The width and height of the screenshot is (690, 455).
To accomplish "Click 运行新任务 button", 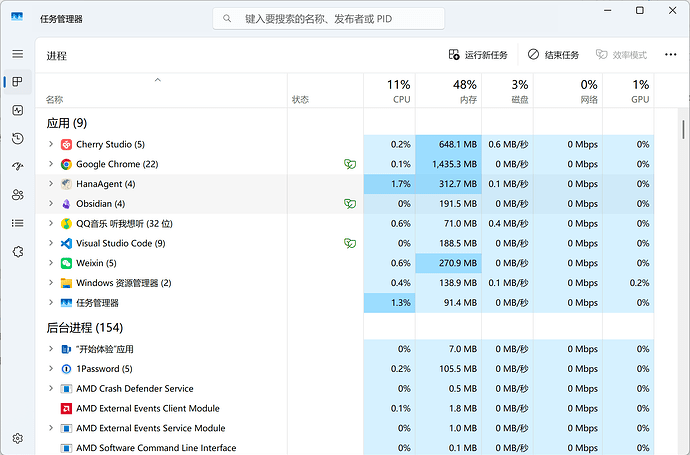I will tap(478, 55).
